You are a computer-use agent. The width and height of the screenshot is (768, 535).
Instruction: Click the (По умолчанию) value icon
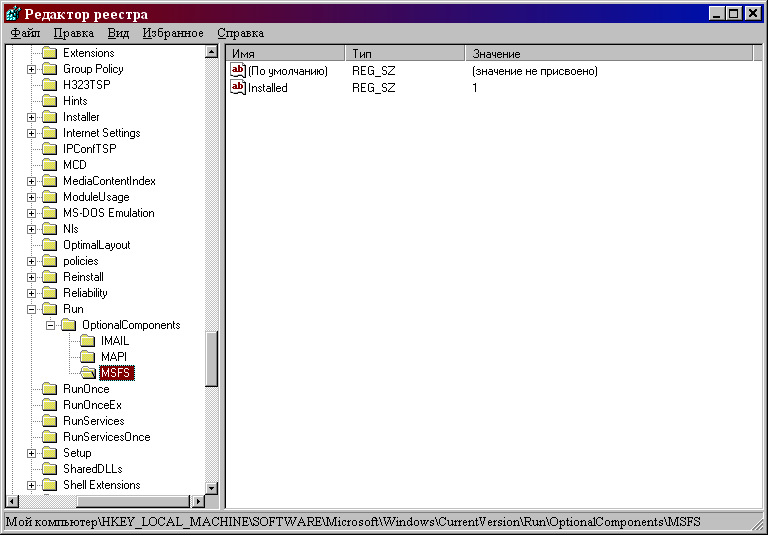pyautogui.click(x=238, y=71)
